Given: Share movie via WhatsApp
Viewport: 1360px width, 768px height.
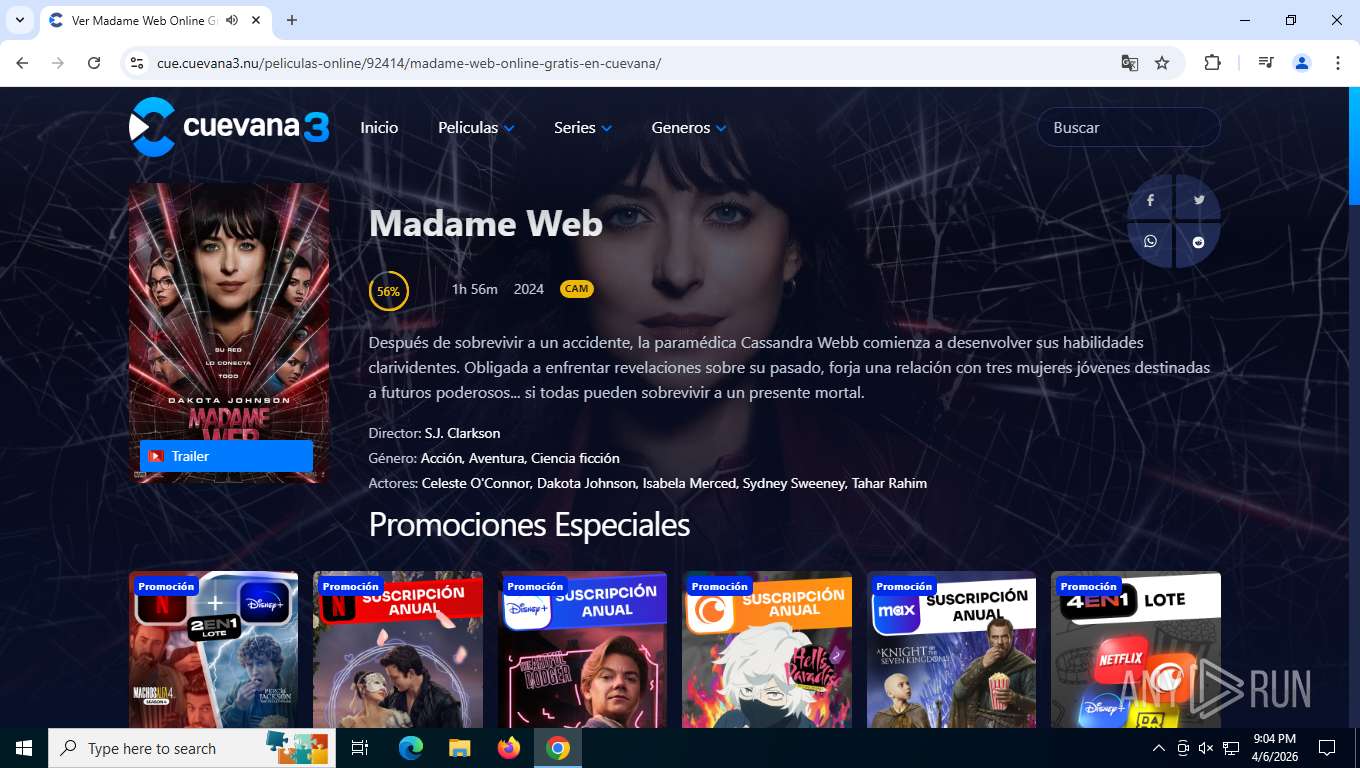Looking at the screenshot, I should click(x=1150, y=242).
